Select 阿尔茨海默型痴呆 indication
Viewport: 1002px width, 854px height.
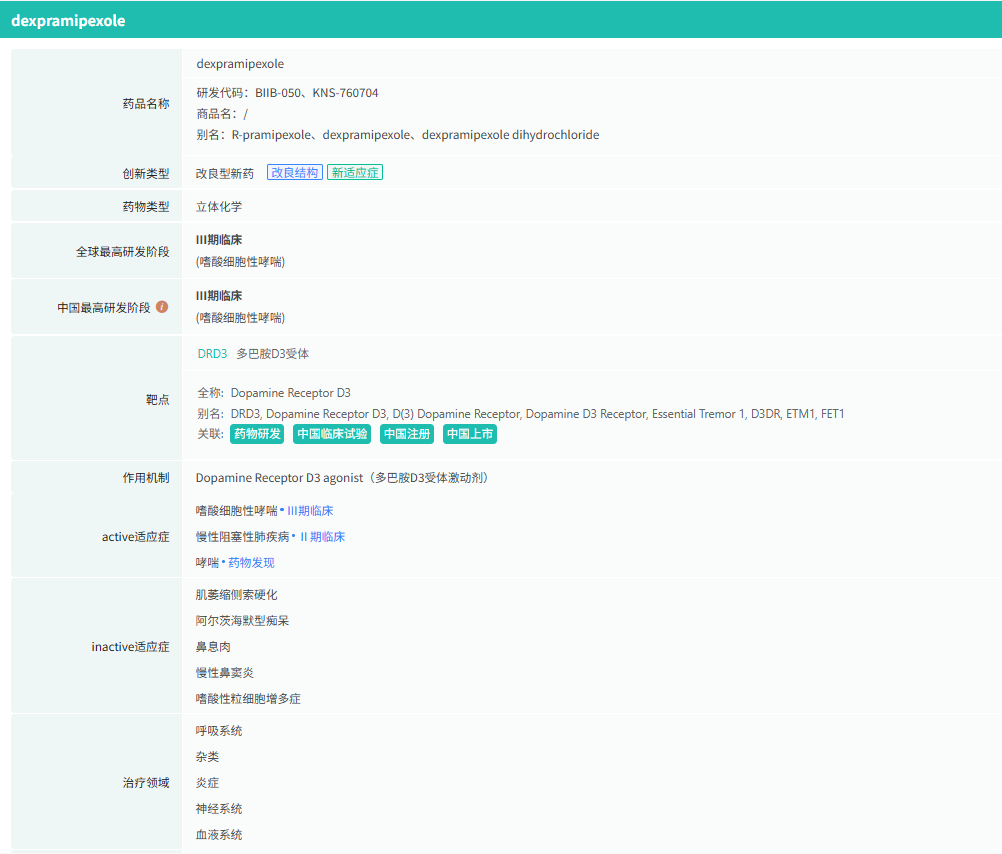pyautogui.click(x=242, y=621)
